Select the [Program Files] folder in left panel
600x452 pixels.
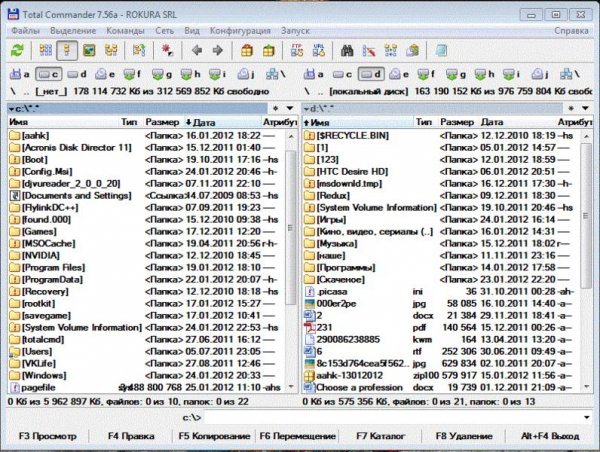point(147,267)
